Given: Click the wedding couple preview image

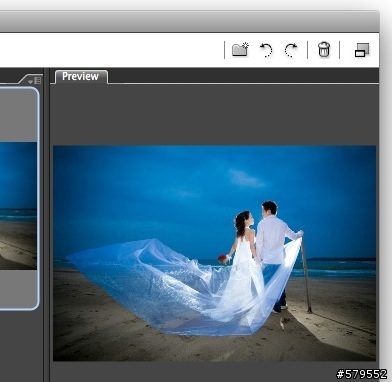Looking at the screenshot, I should [214, 253].
